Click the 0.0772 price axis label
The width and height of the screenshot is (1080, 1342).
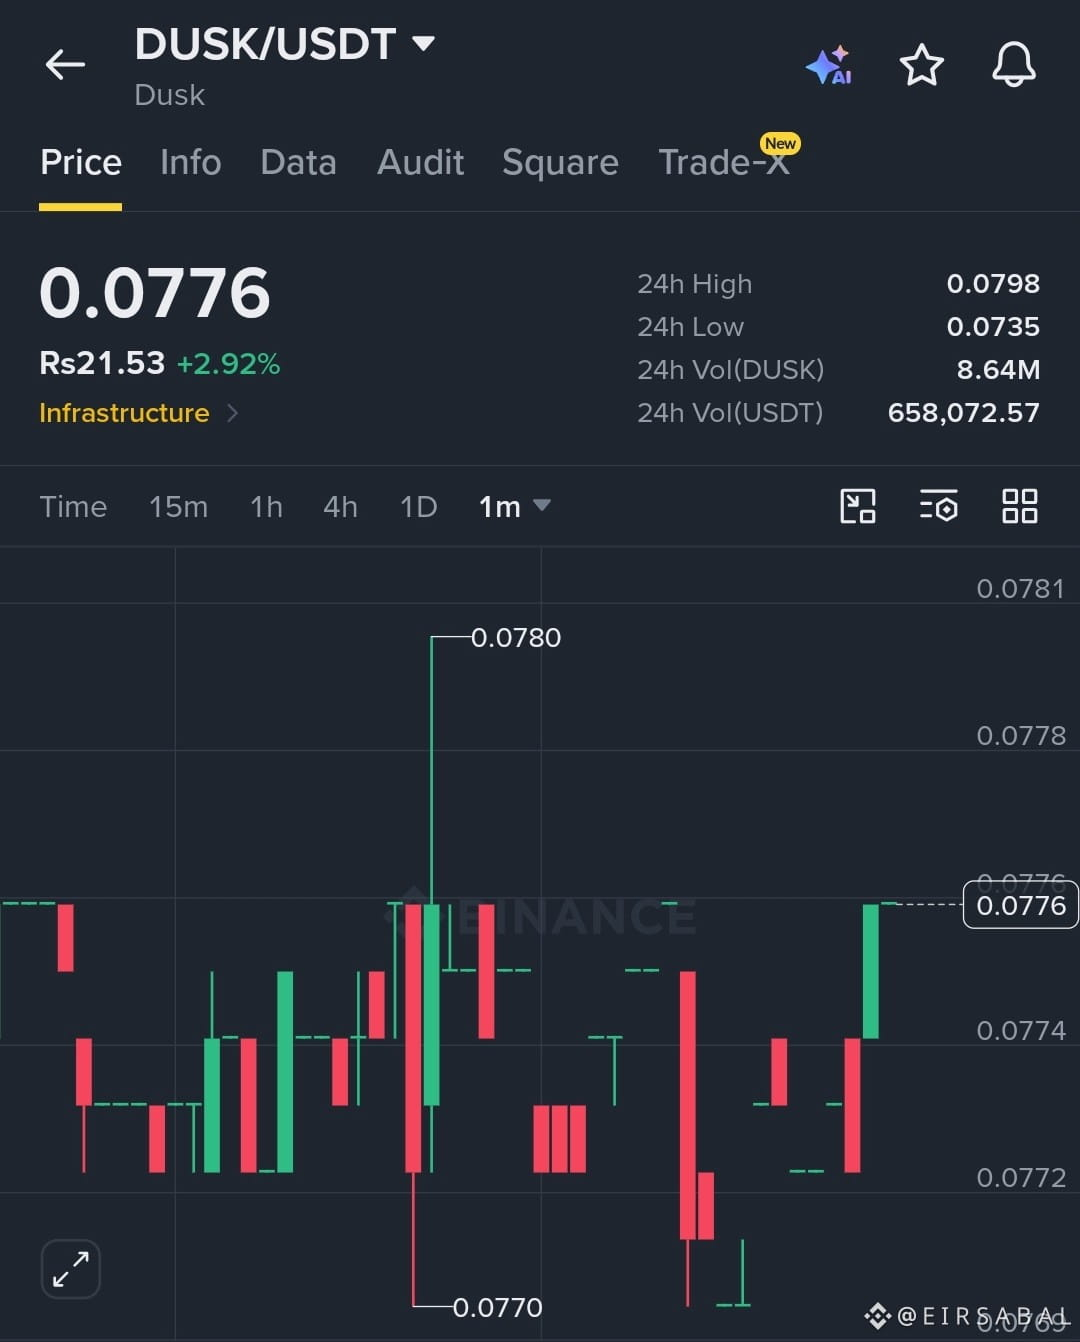(x=1020, y=1178)
